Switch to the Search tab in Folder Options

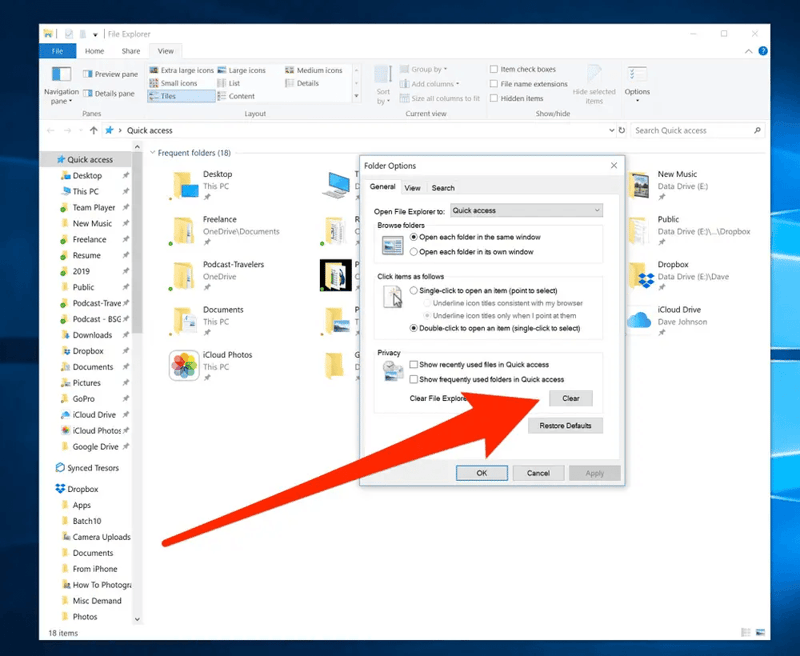click(443, 186)
